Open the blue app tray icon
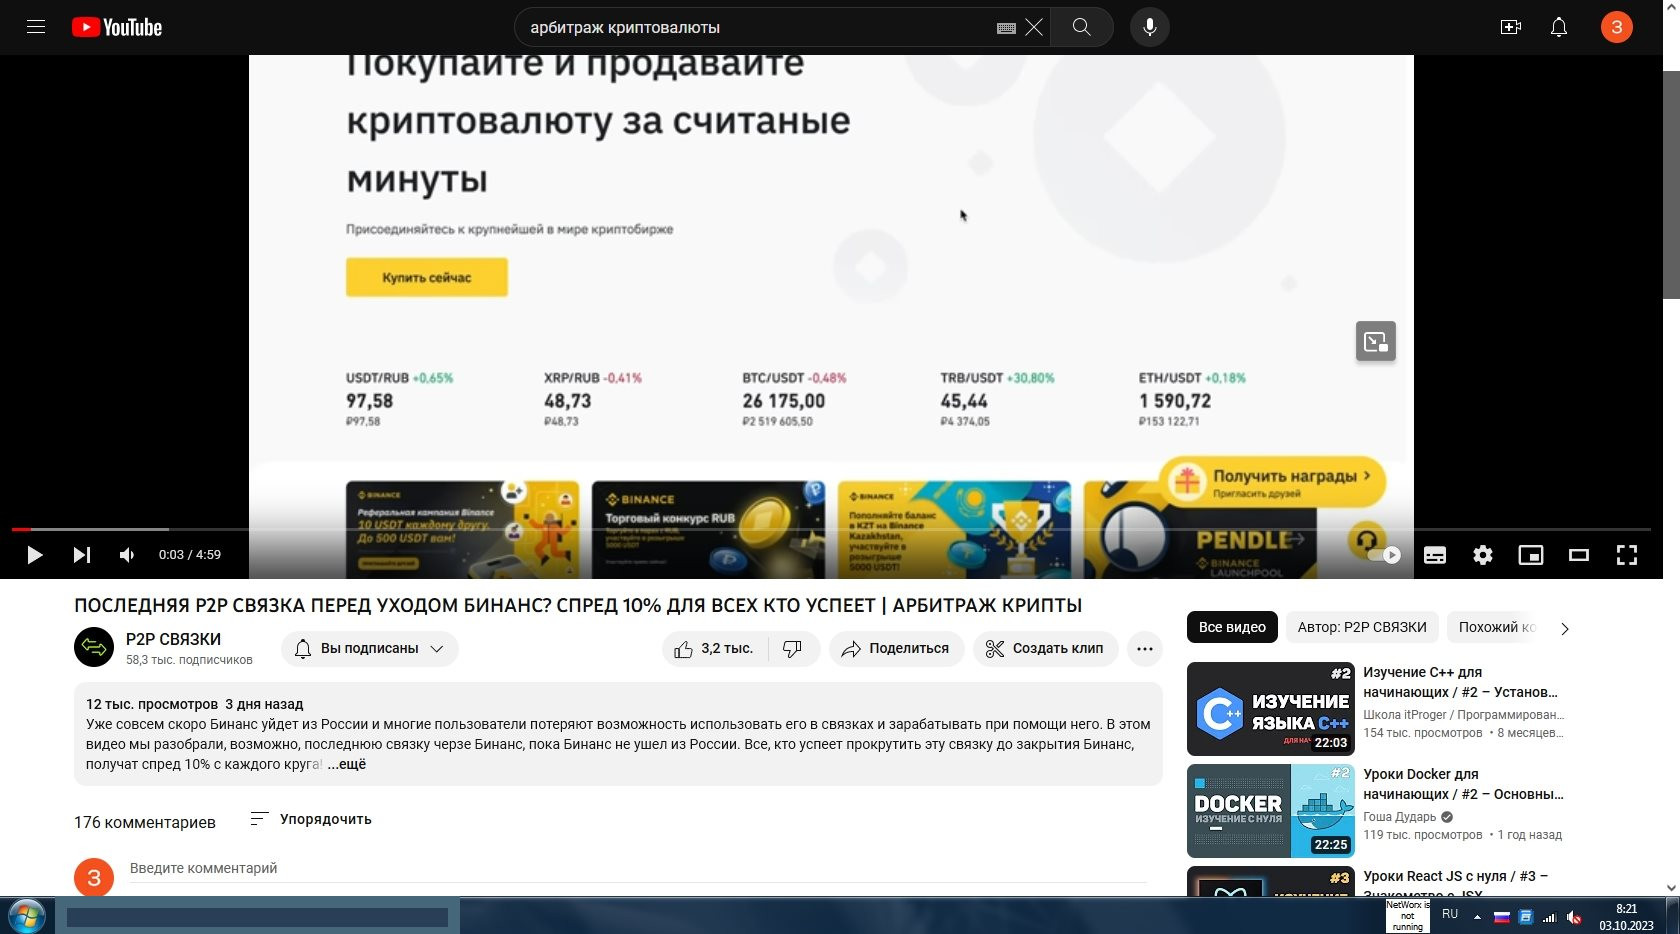 1526,917
